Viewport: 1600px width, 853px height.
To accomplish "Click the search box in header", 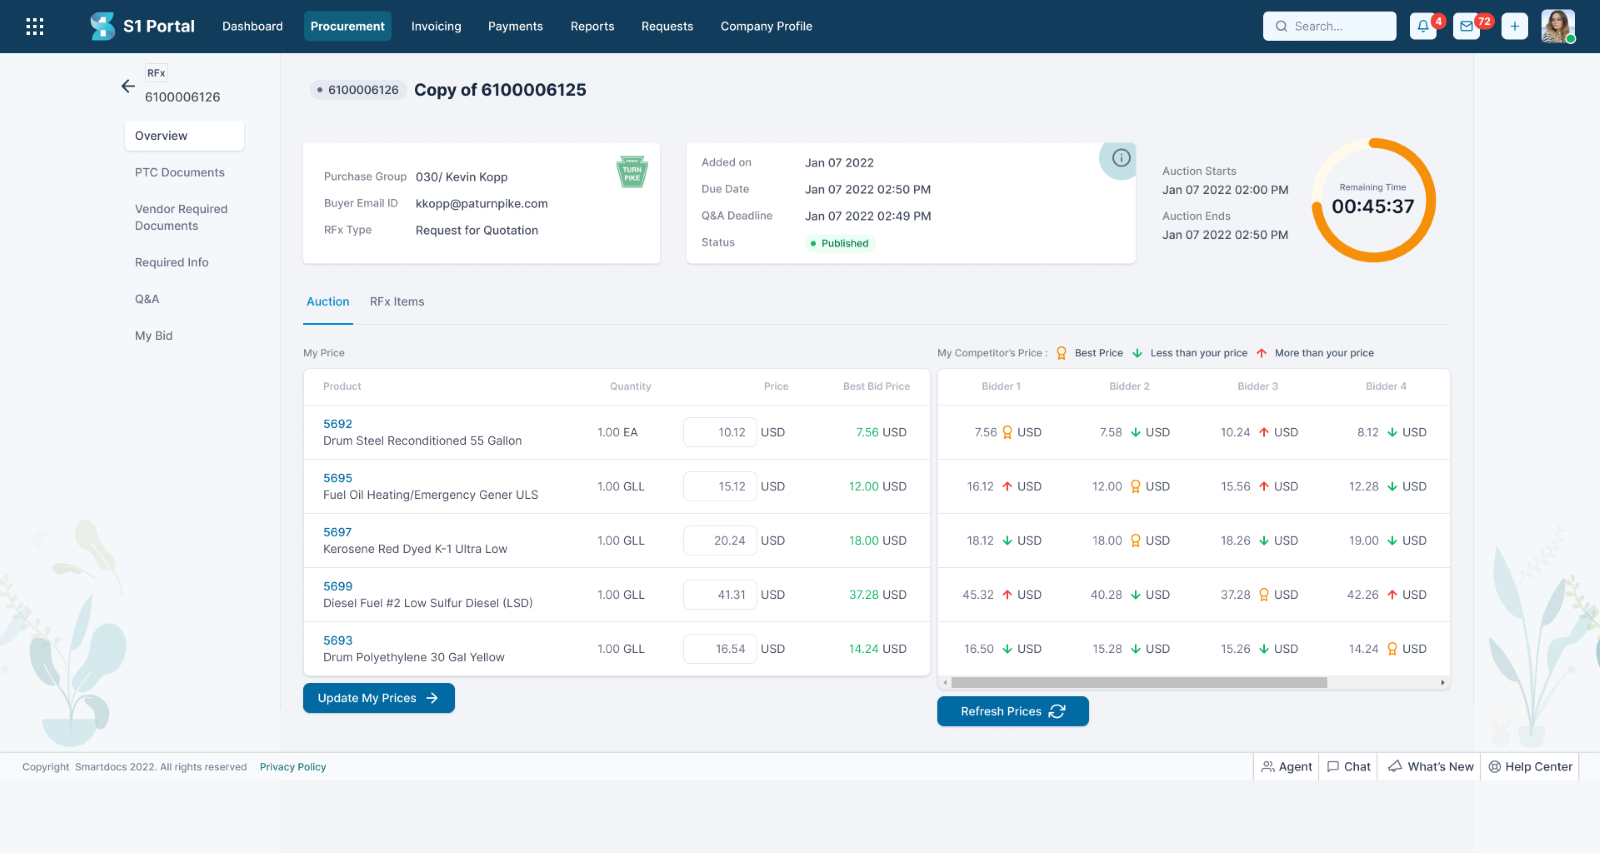I will point(1329,27).
